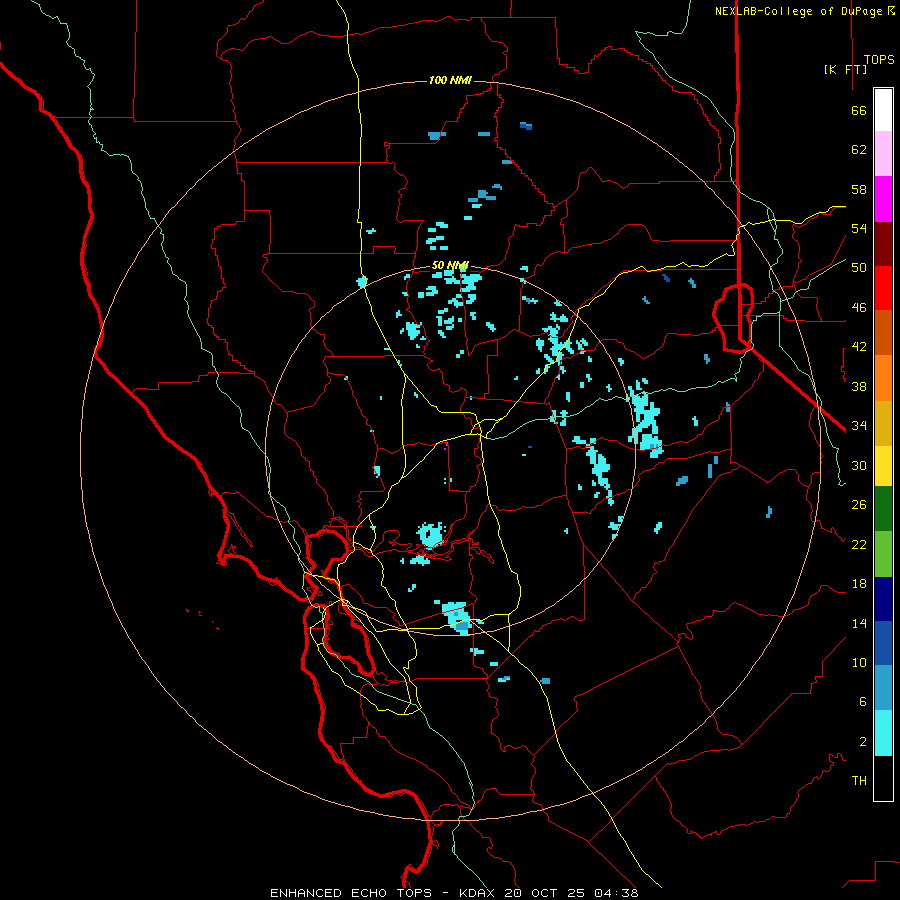
Task: Click the KDAX radar site identifier
Action: 479,893
